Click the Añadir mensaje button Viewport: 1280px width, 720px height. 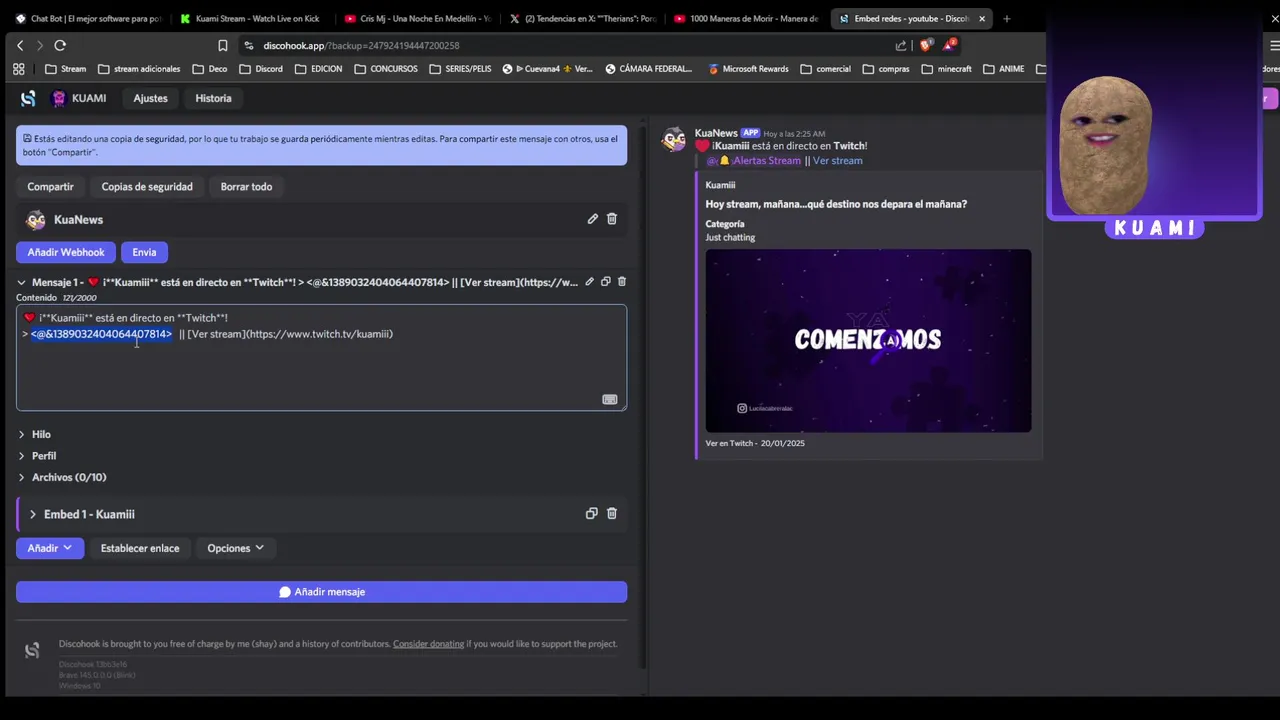[321, 592]
